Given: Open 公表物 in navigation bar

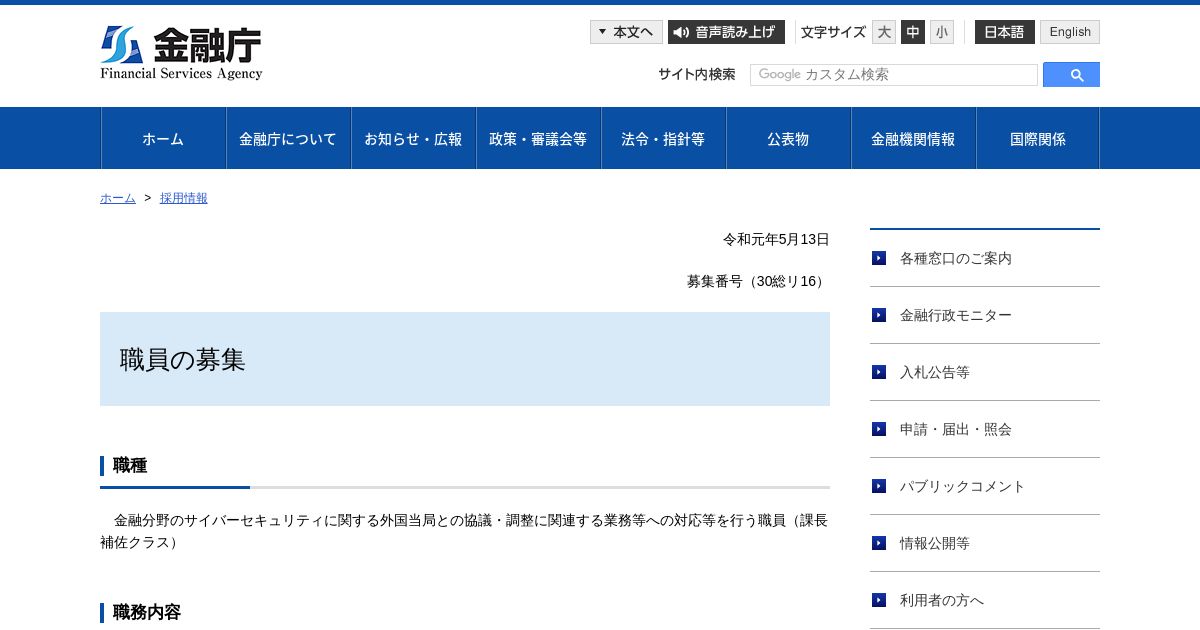Looking at the screenshot, I should point(788,138).
